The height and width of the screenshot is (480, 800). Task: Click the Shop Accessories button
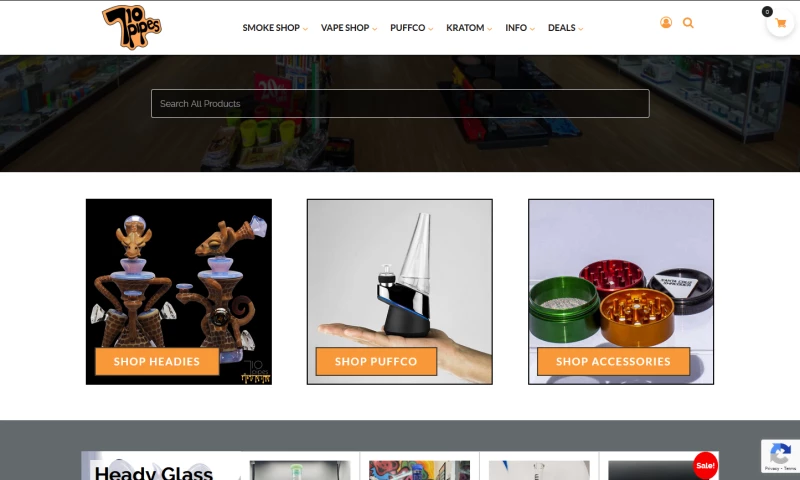click(x=613, y=361)
